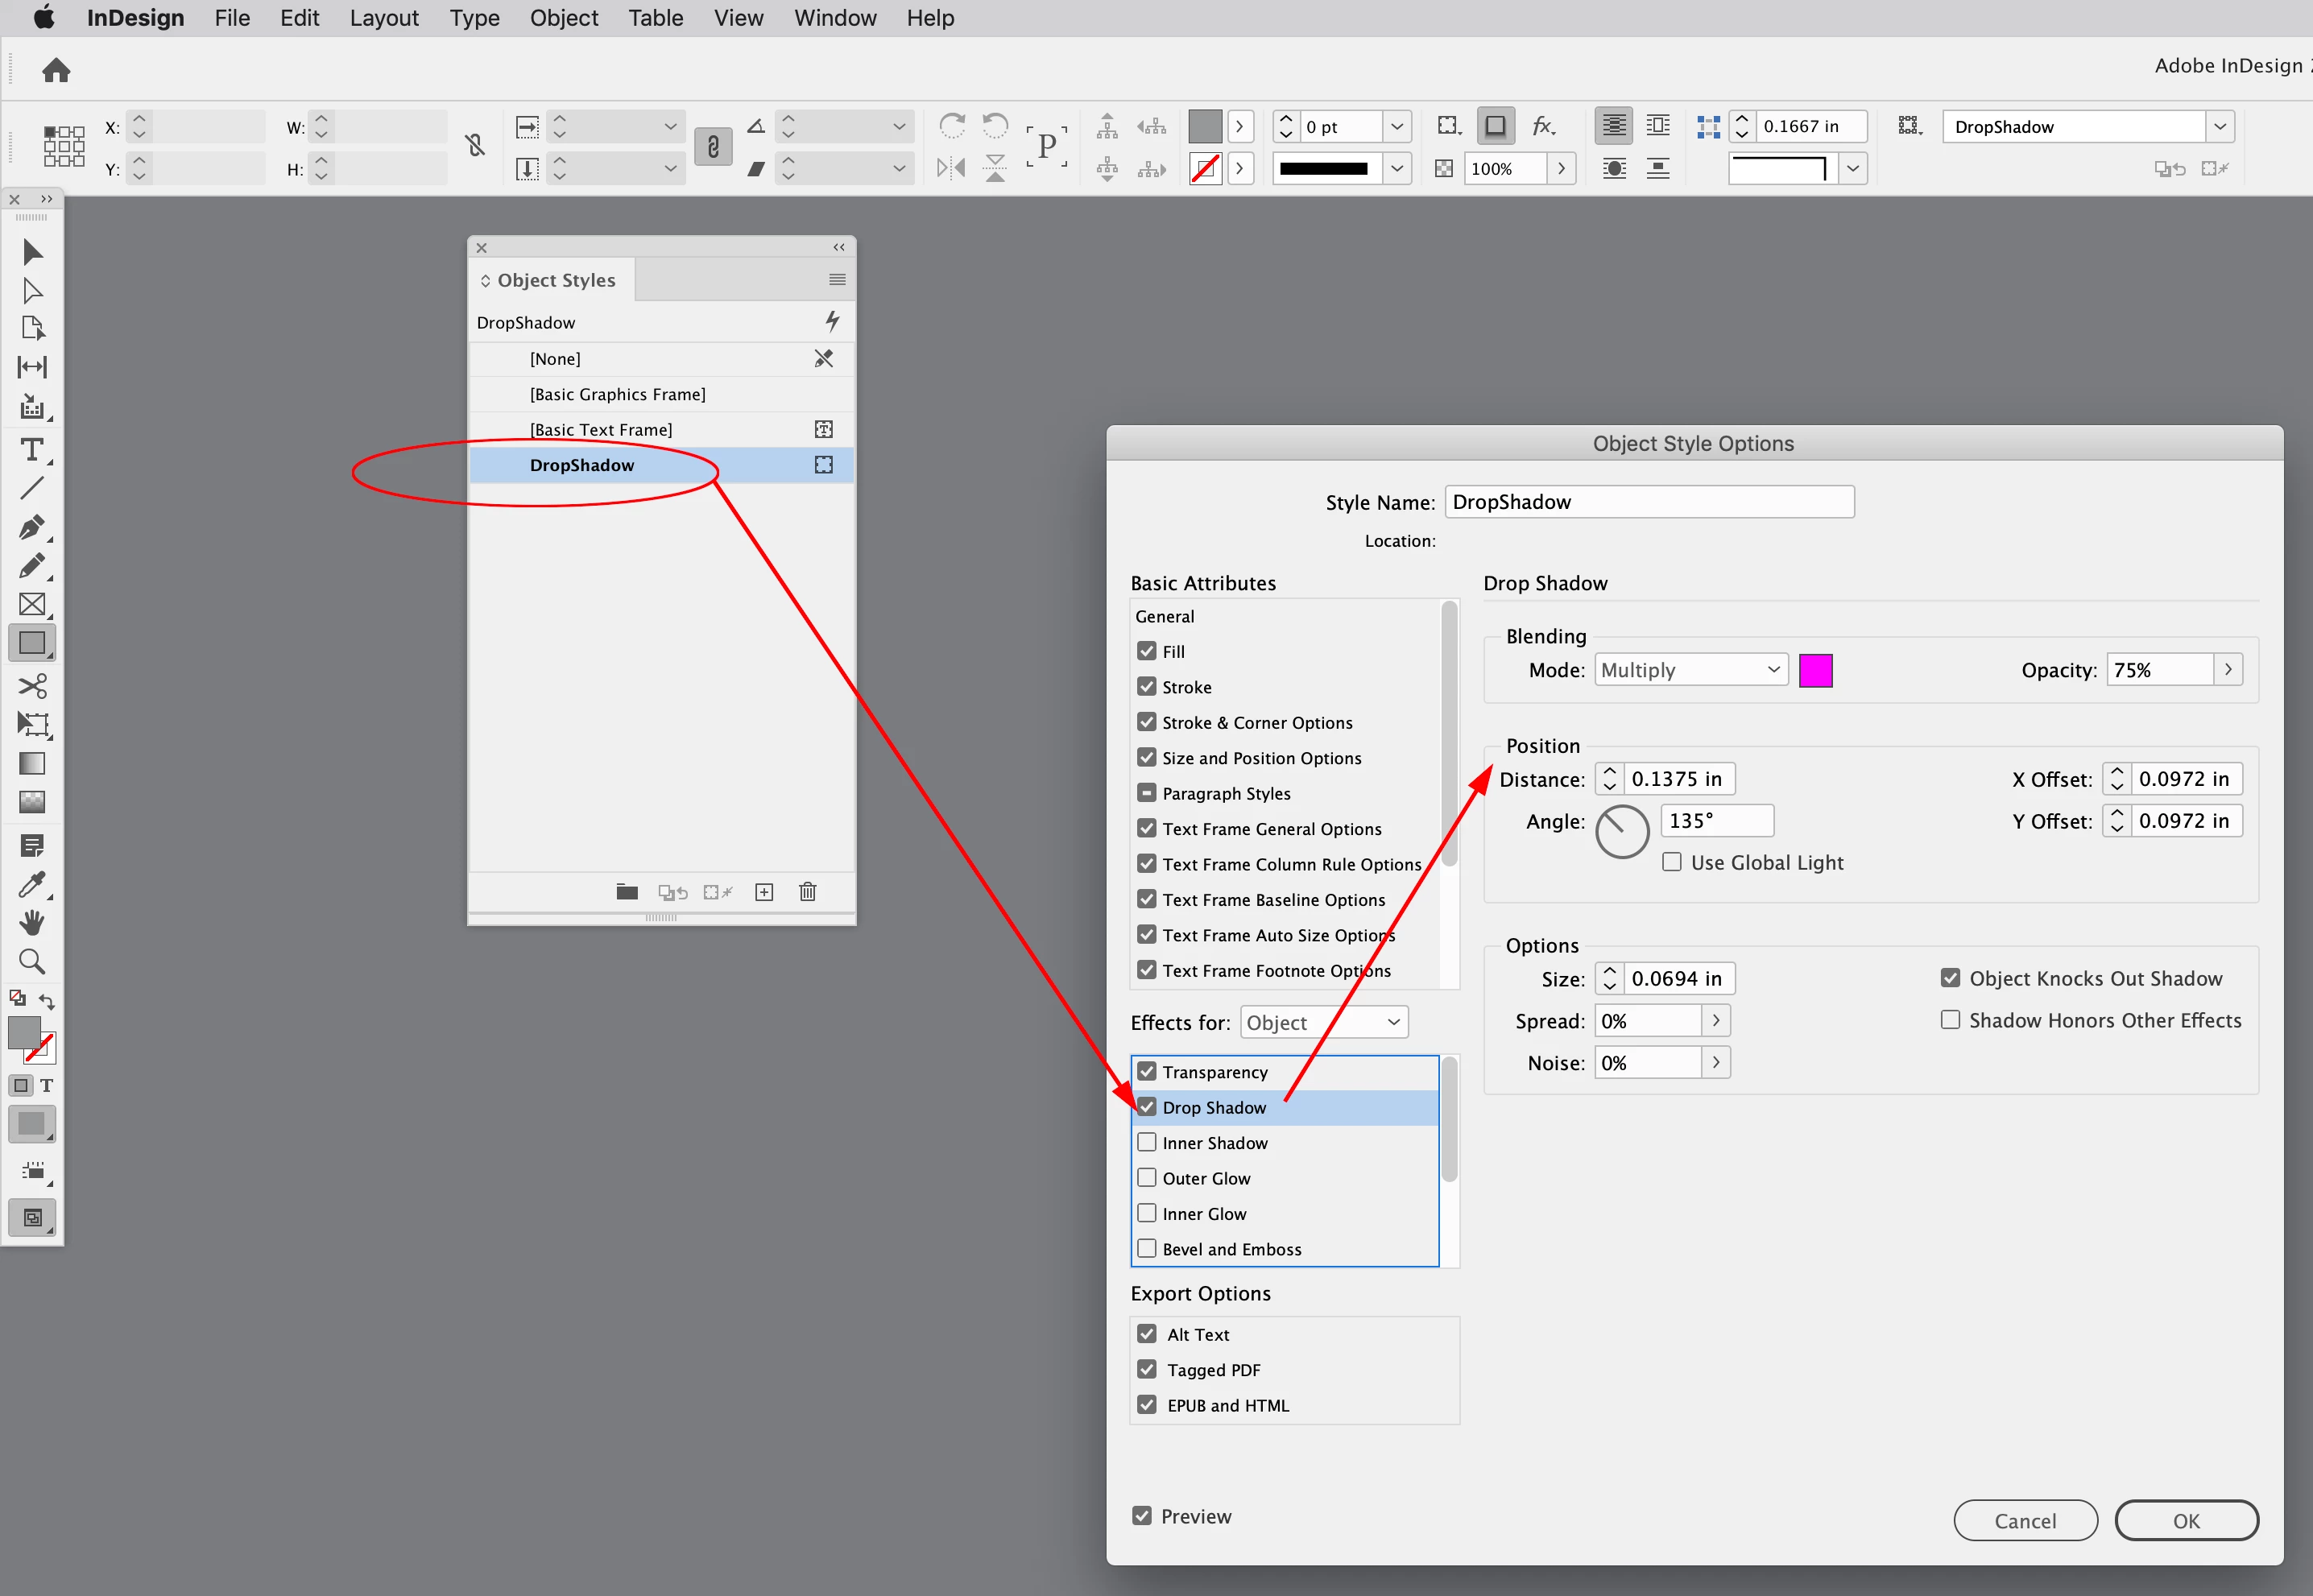Select the Hand tool
This screenshot has width=2313, height=1596.
coord(31,922)
